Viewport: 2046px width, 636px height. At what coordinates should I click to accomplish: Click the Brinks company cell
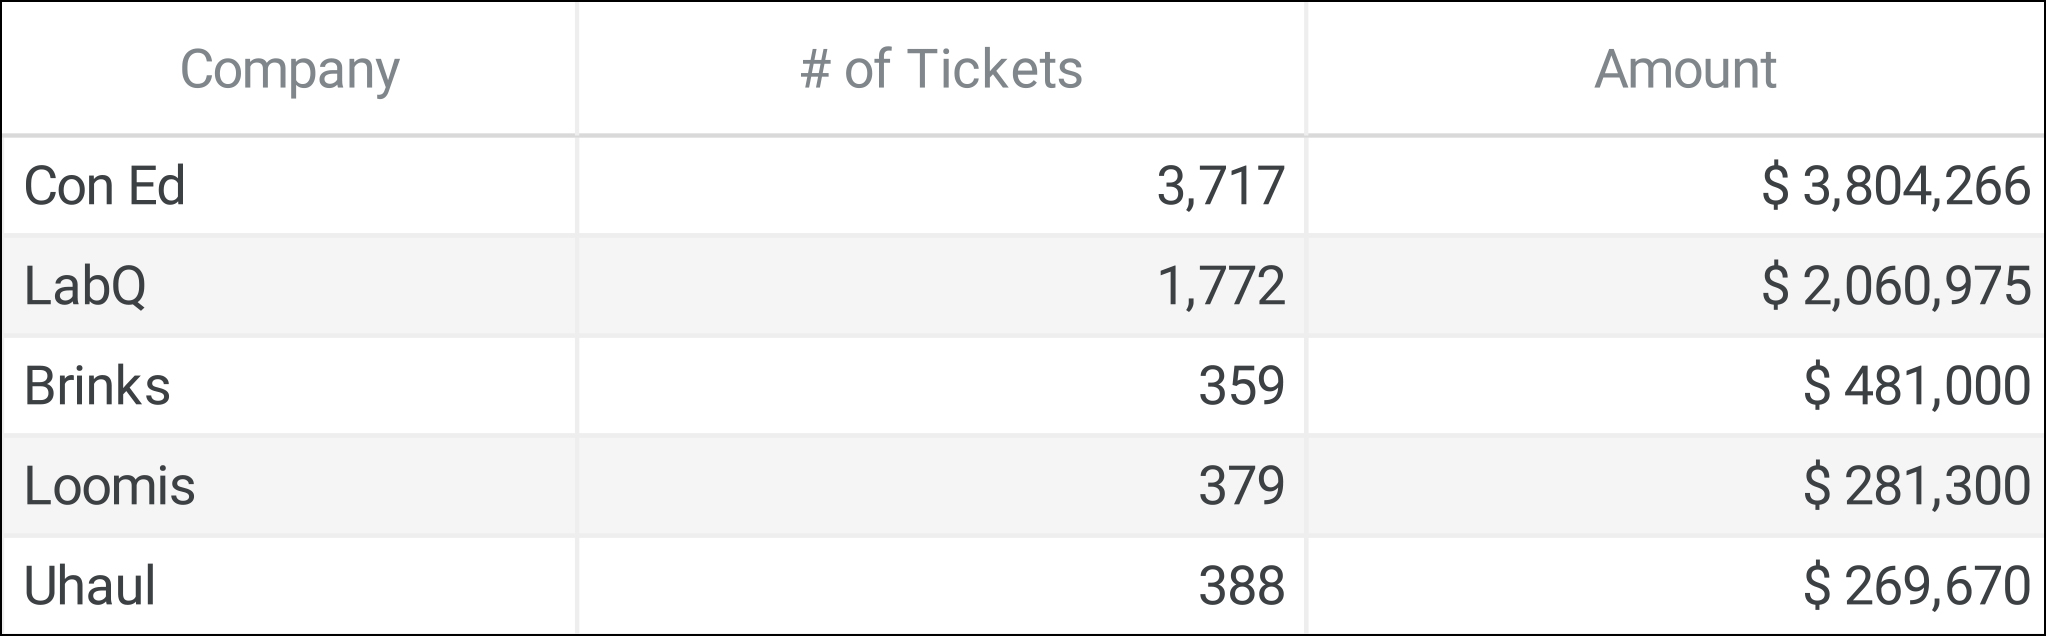tap(97, 386)
